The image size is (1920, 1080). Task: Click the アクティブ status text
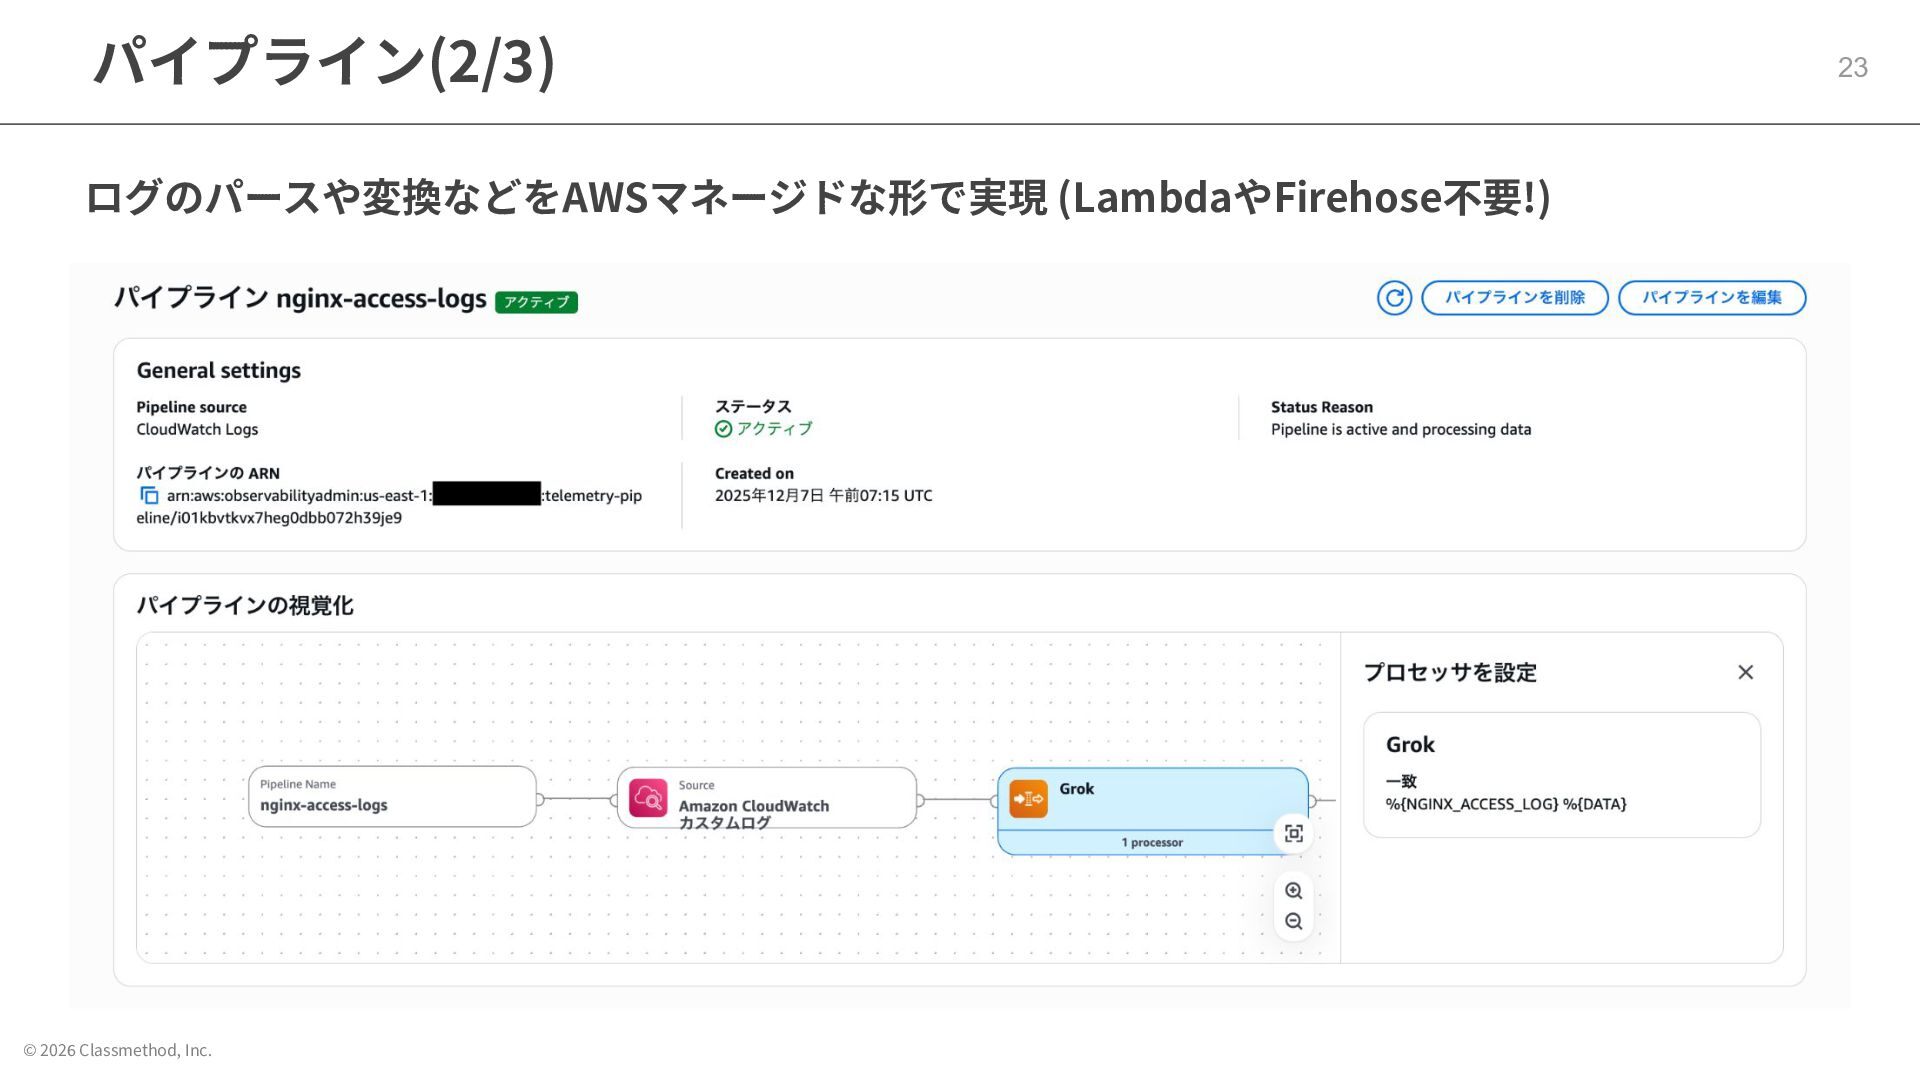[774, 429]
